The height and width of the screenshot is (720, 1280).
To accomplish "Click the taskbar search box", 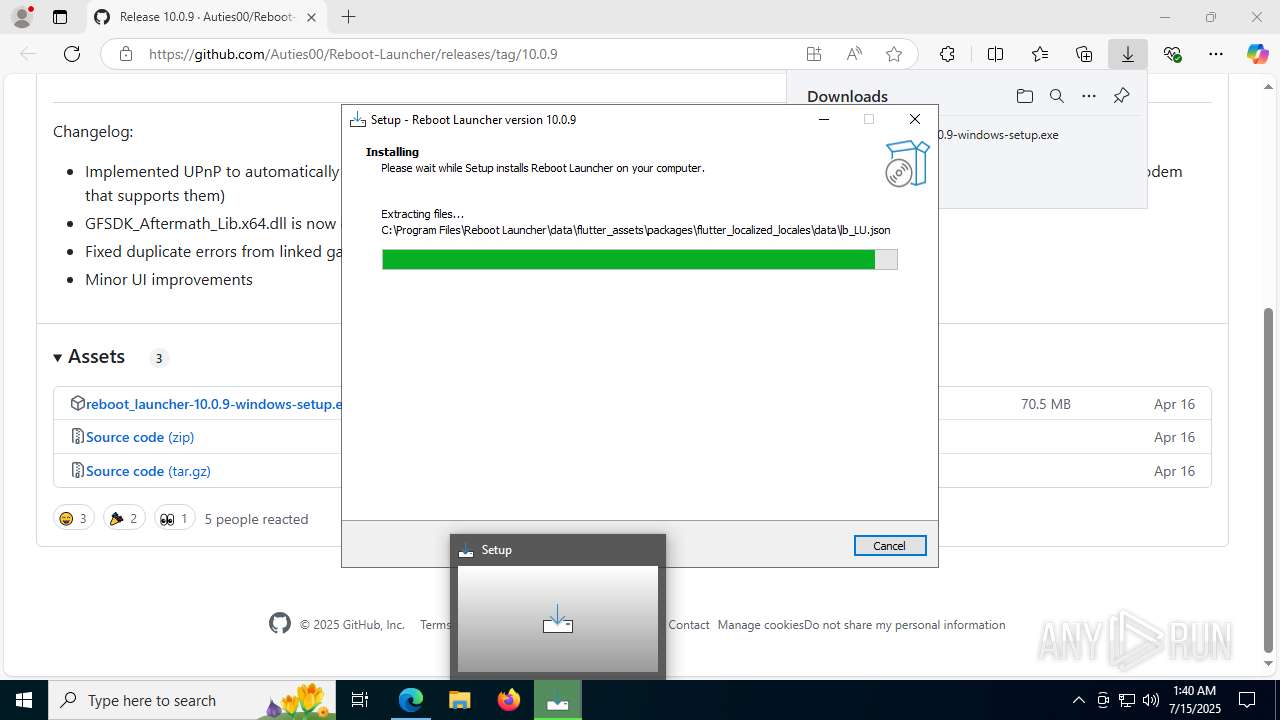I will (192, 700).
